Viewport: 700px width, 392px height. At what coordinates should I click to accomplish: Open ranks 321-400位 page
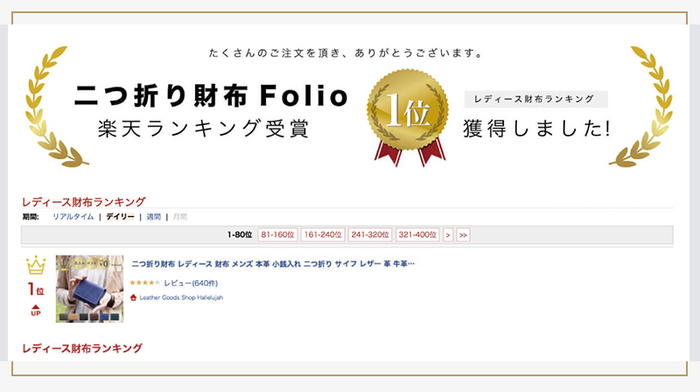(417, 235)
